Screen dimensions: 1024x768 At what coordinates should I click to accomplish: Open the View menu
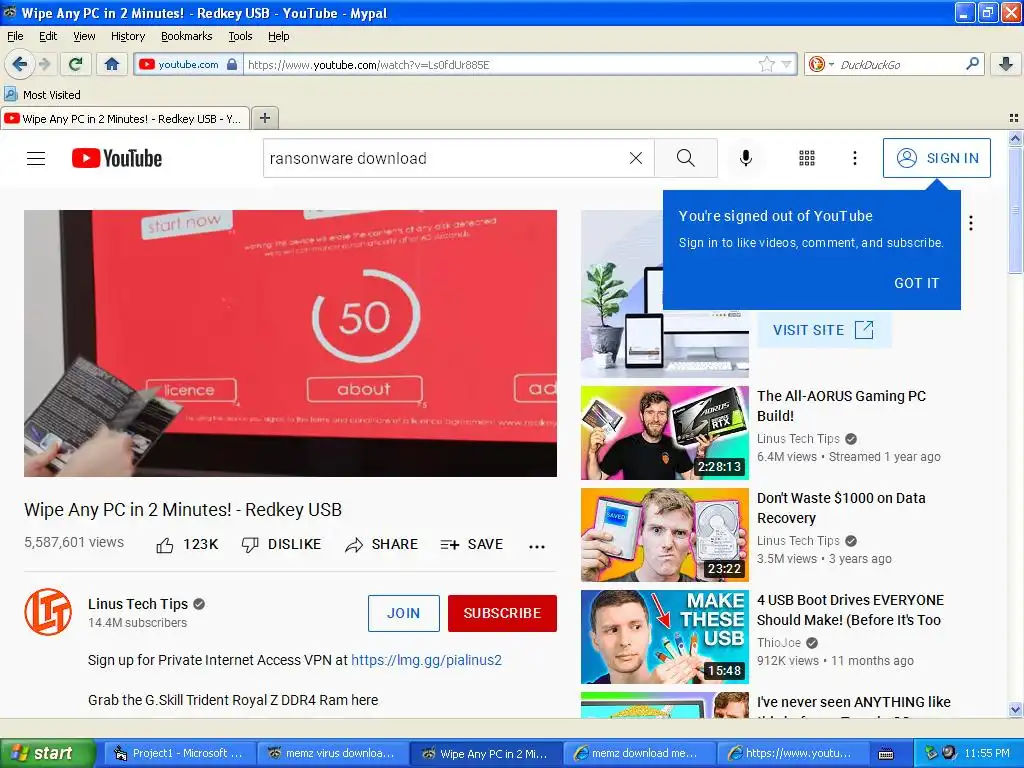point(84,37)
